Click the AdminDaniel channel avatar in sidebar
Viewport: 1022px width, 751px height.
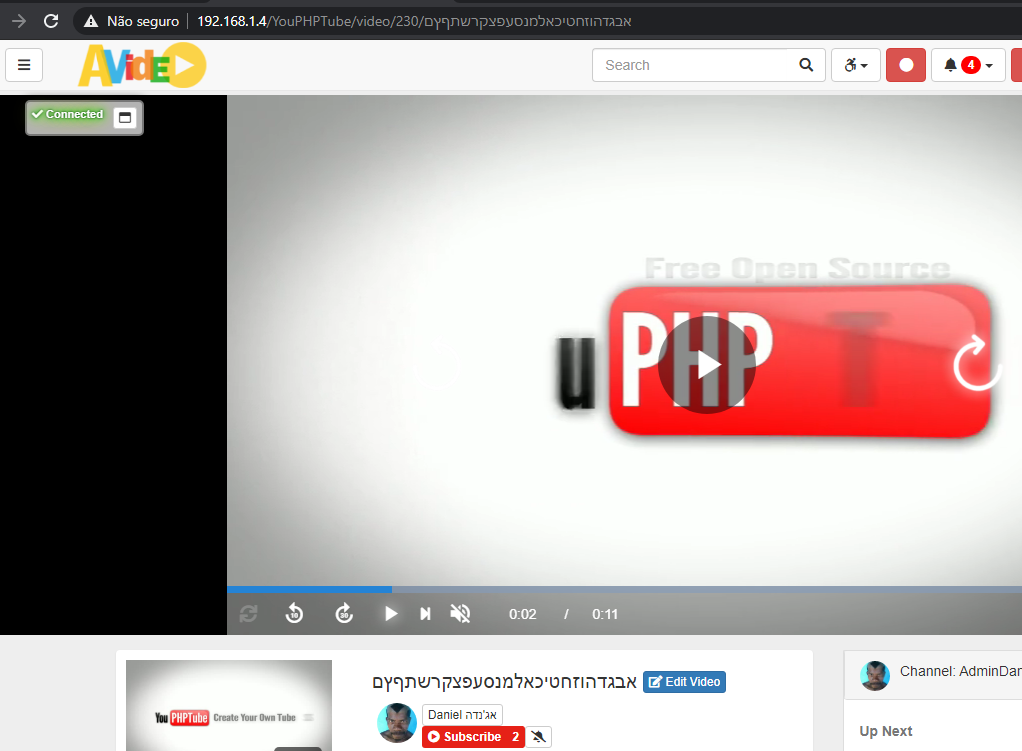coord(875,676)
